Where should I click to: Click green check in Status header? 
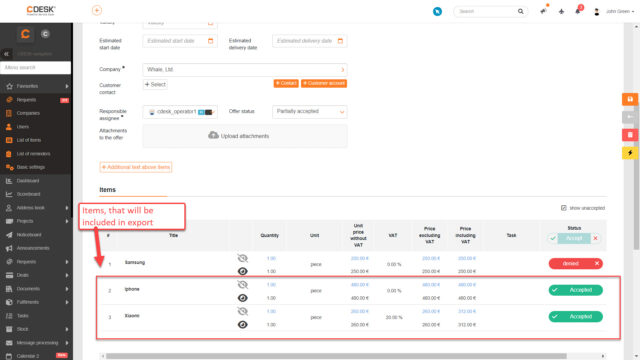tap(553, 238)
